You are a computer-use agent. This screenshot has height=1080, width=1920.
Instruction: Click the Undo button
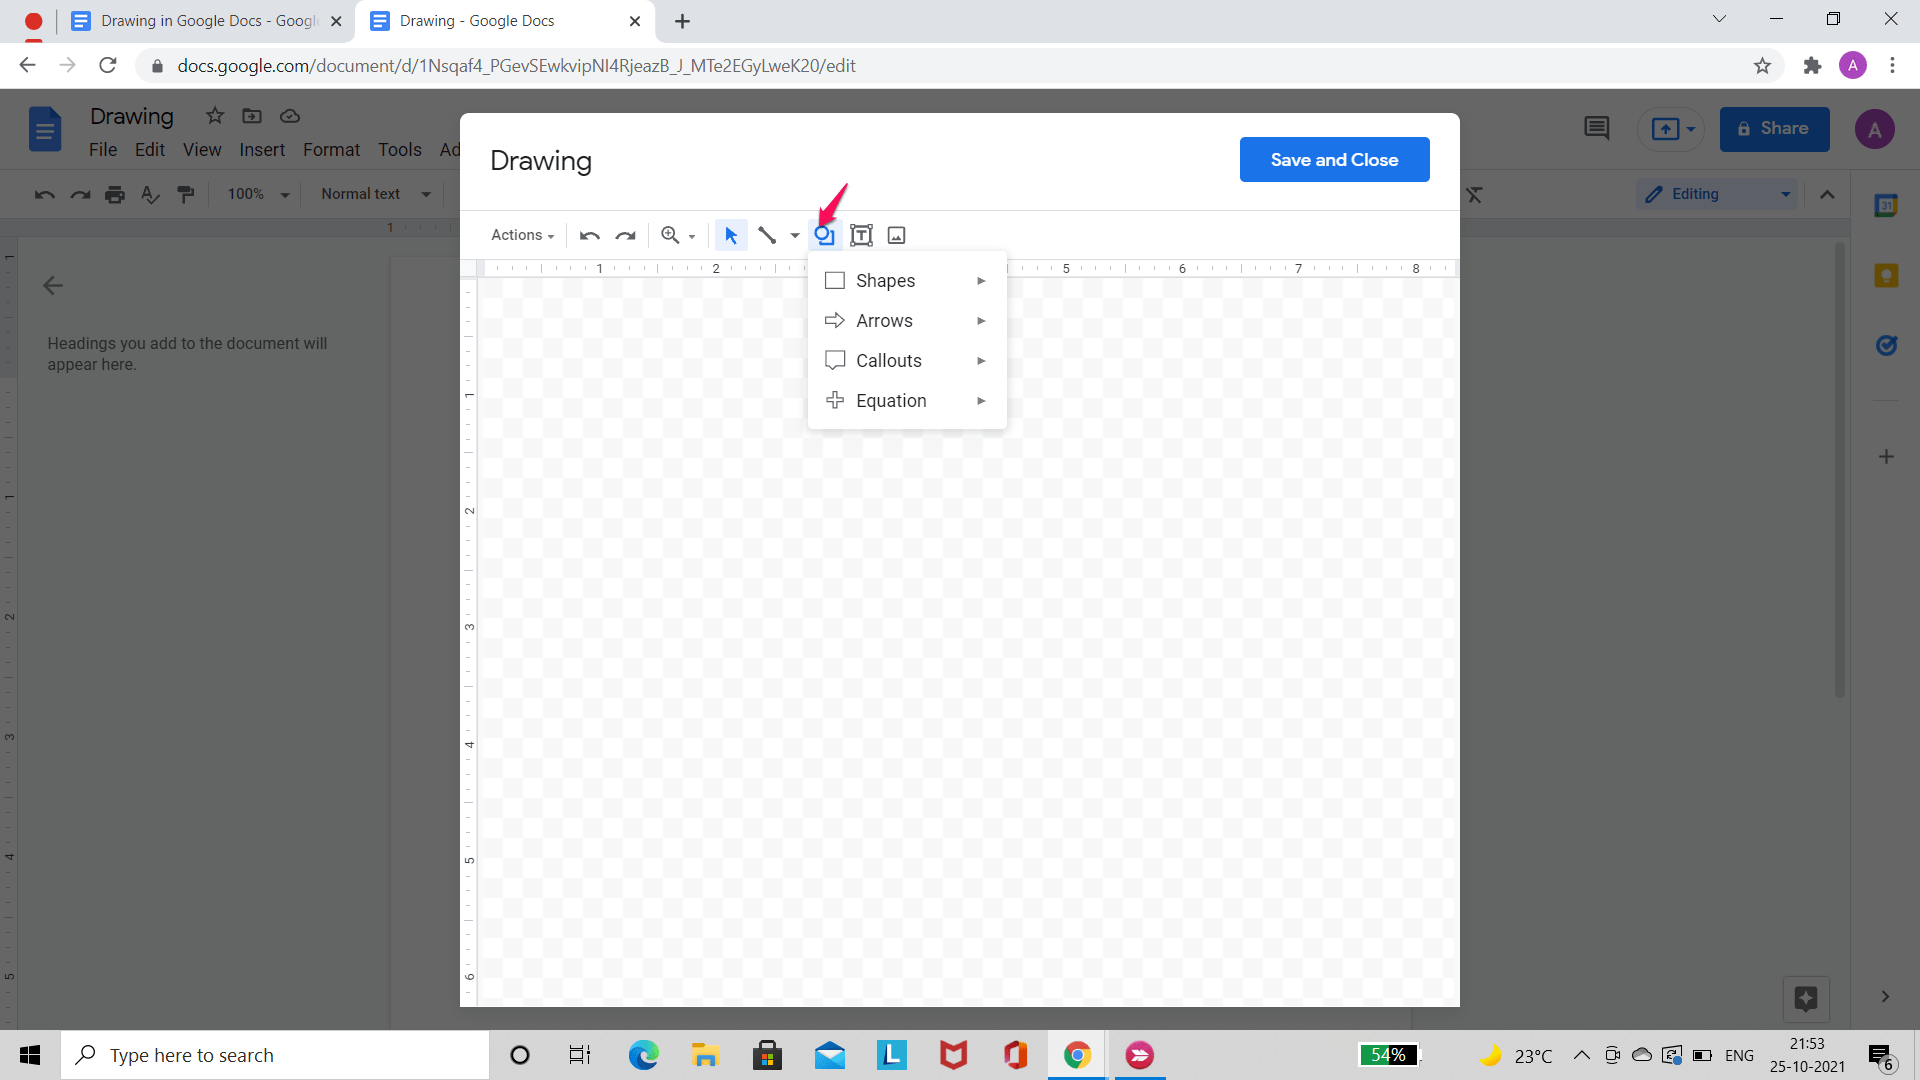(588, 235)
